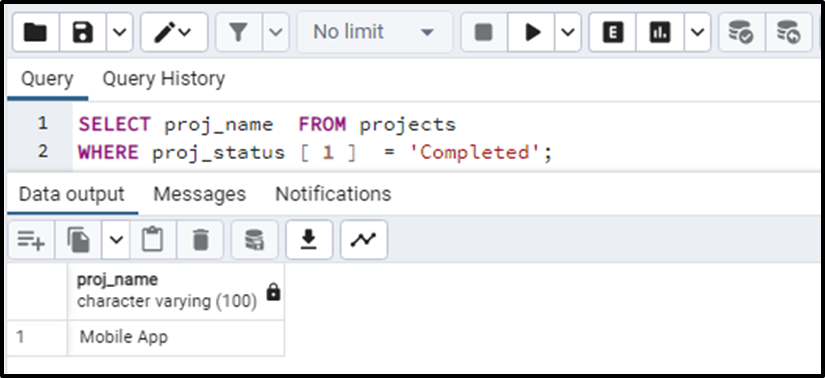Select the Mobile App result cell

[x=176, y=337]
